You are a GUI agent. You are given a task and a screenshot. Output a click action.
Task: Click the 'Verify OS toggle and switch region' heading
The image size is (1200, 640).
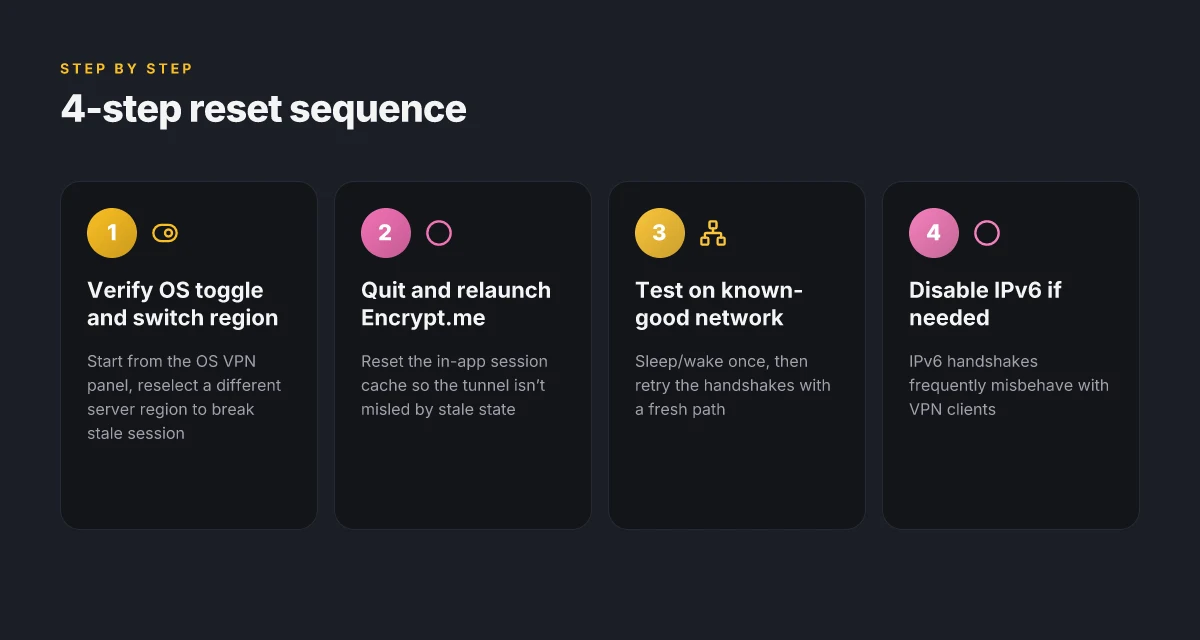click(183, 304)
